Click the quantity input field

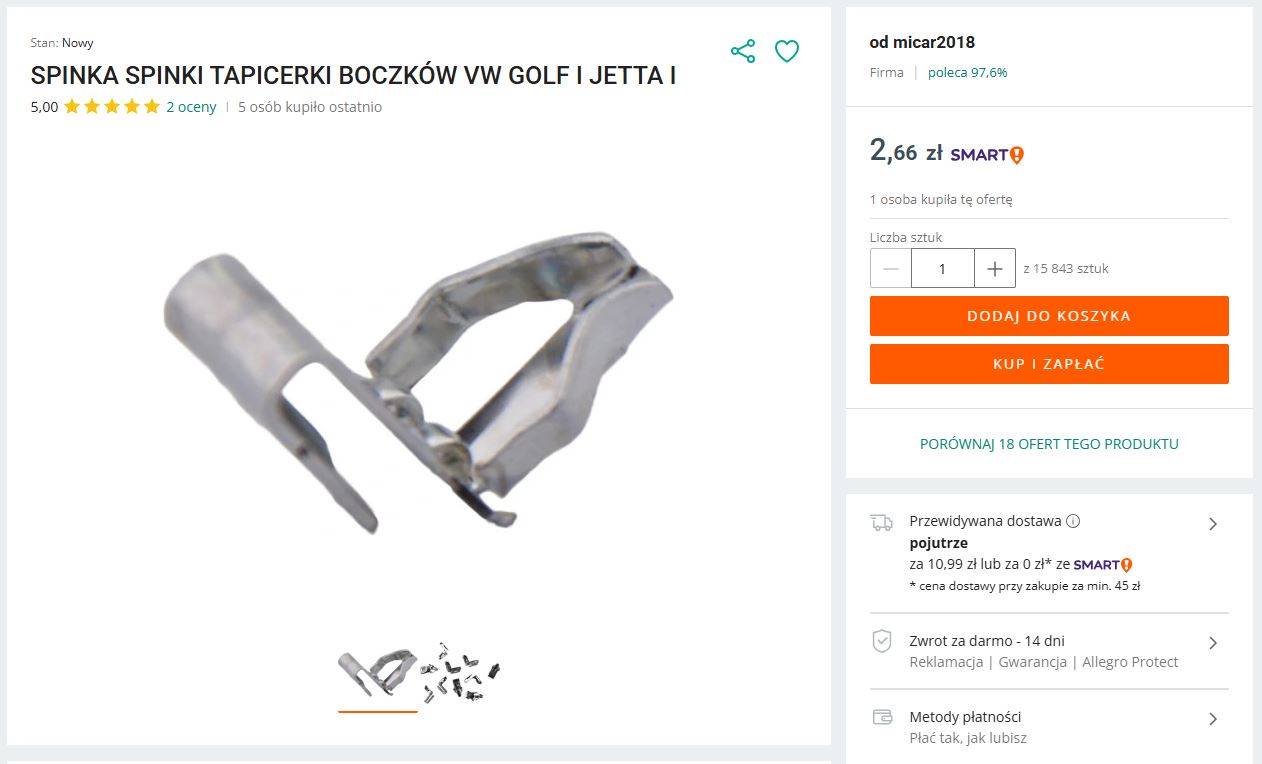pos(943,268)
